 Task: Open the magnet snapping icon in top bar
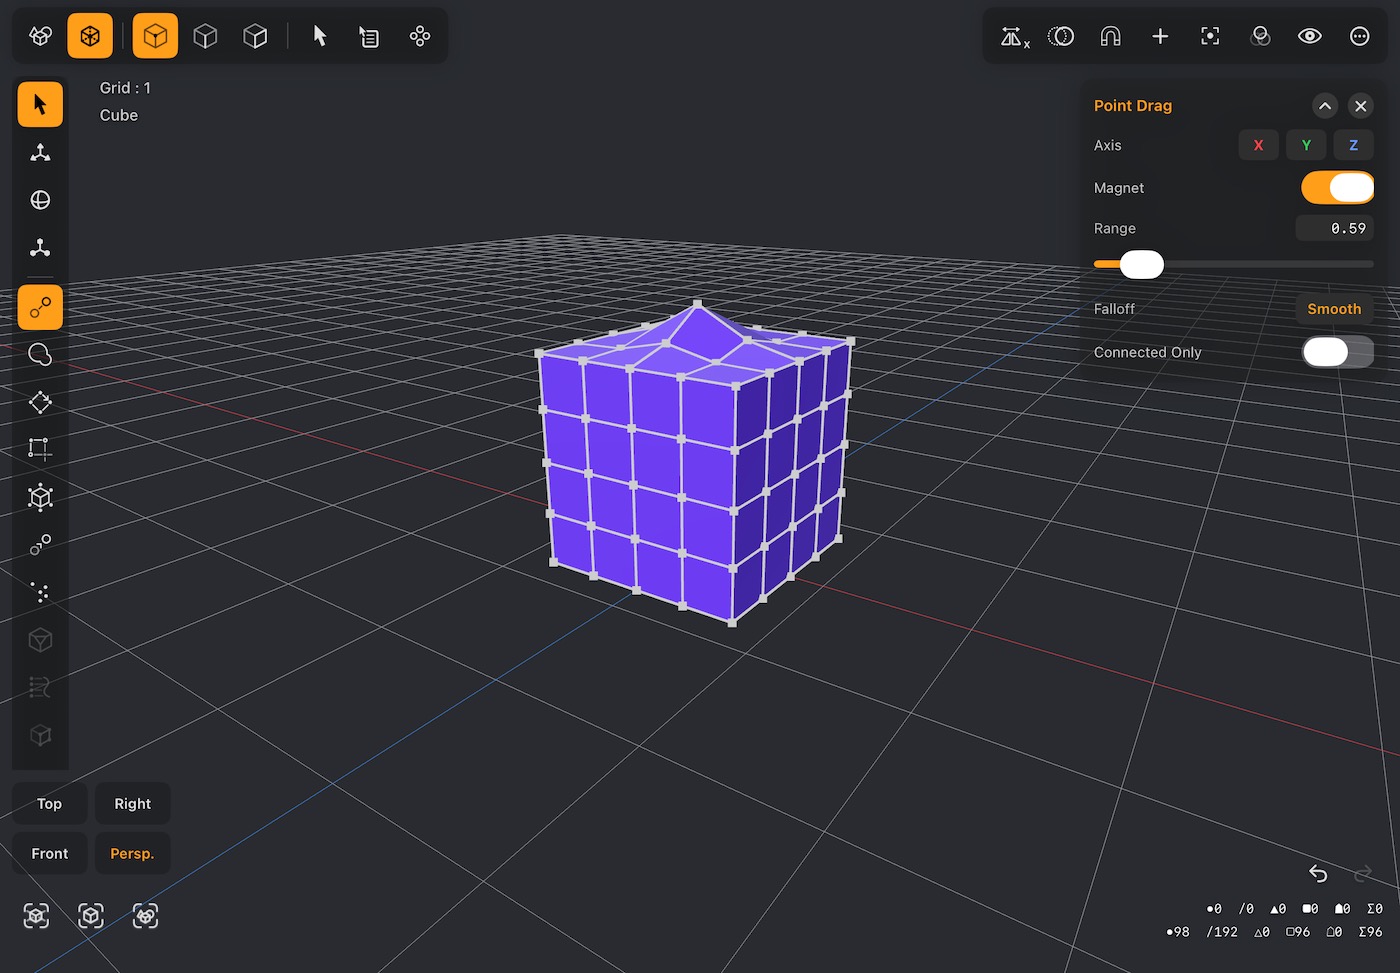[x=1110, y=37]
